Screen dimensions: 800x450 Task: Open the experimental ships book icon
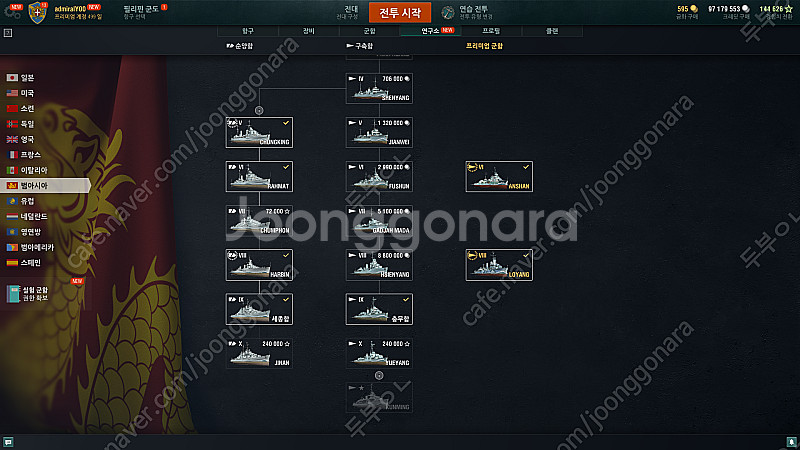point(13,294)
